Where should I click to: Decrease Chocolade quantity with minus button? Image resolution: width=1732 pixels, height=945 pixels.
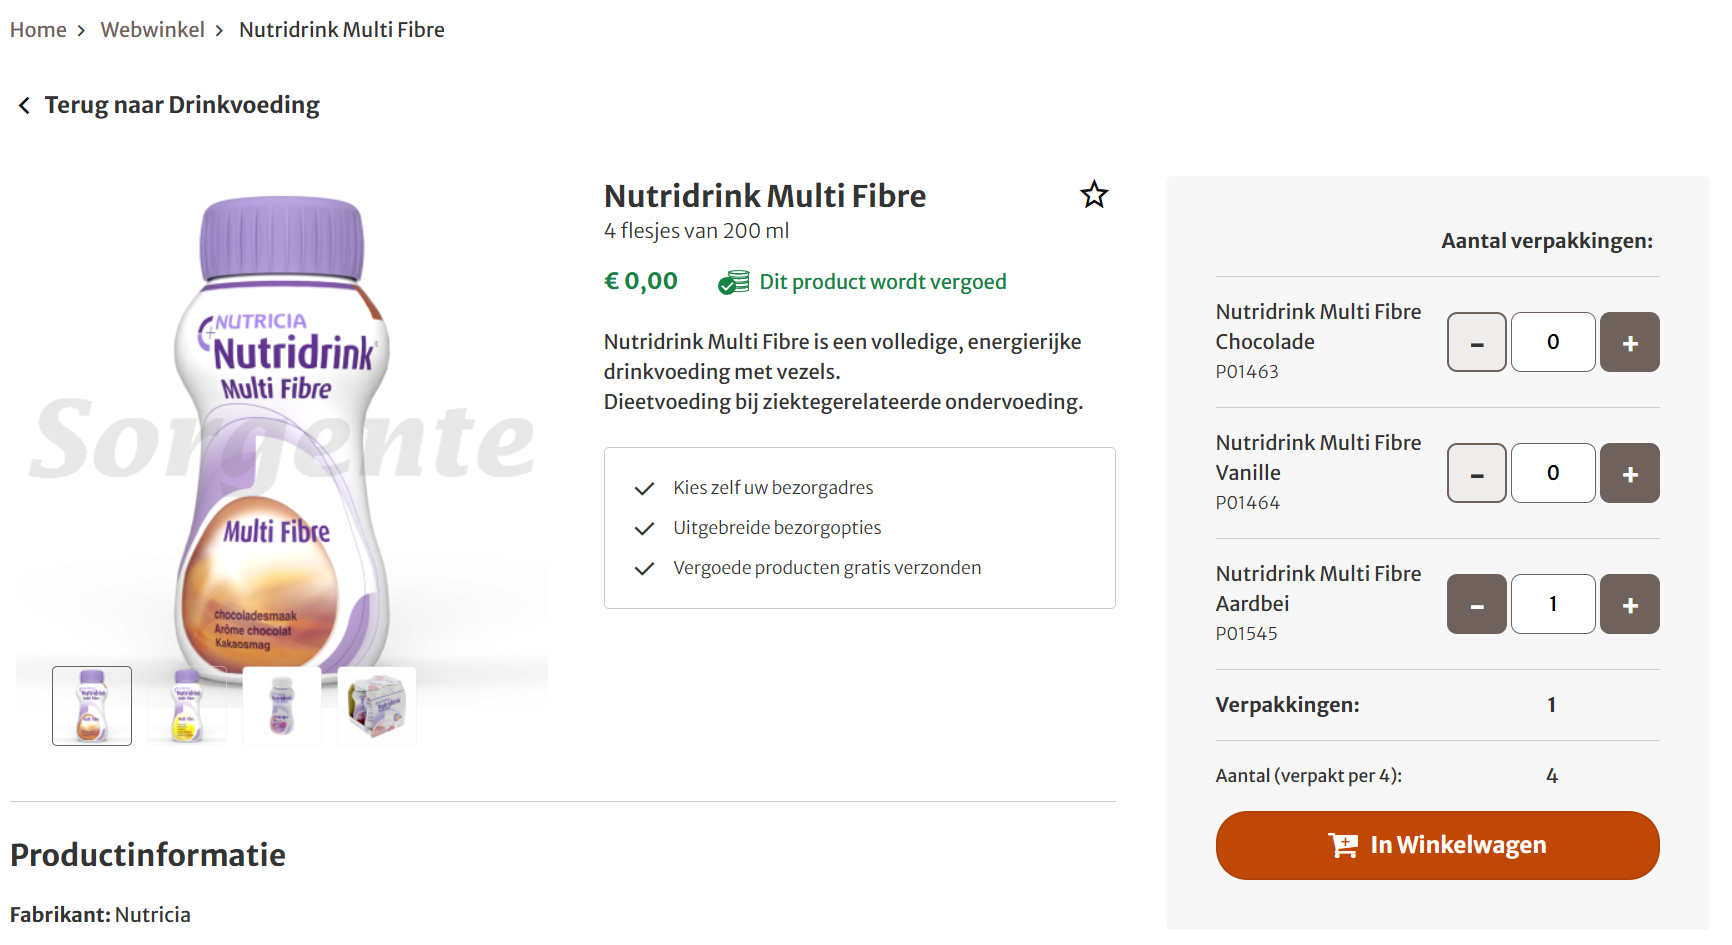pyautogui.click(x=1476, y=342)
